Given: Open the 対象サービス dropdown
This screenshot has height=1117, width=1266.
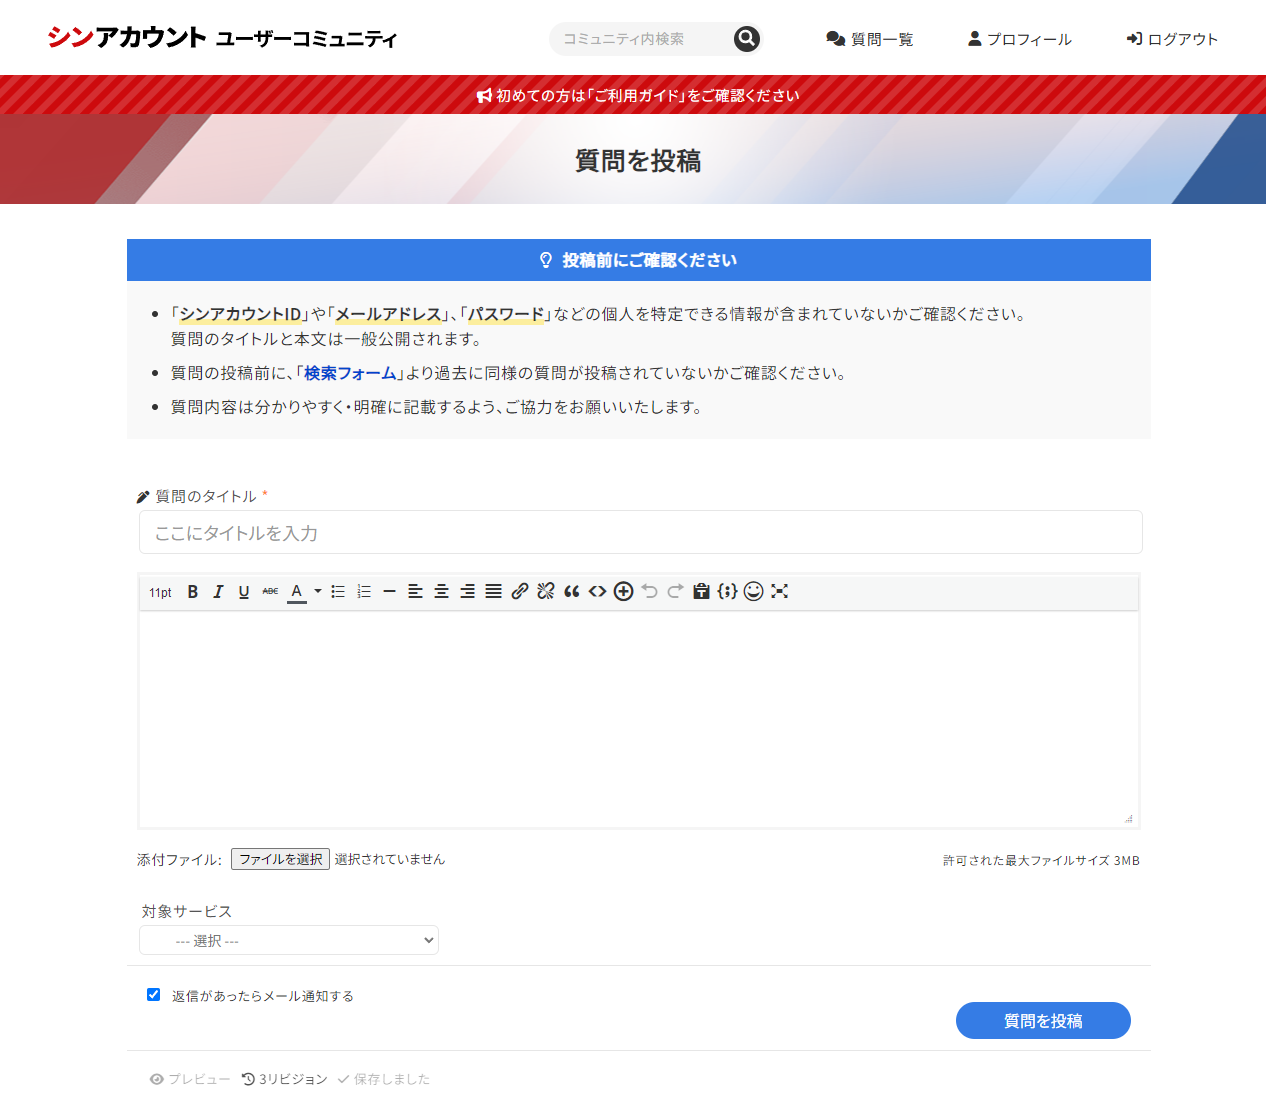Looking at the screenshot, I should [x=289, y=941].
